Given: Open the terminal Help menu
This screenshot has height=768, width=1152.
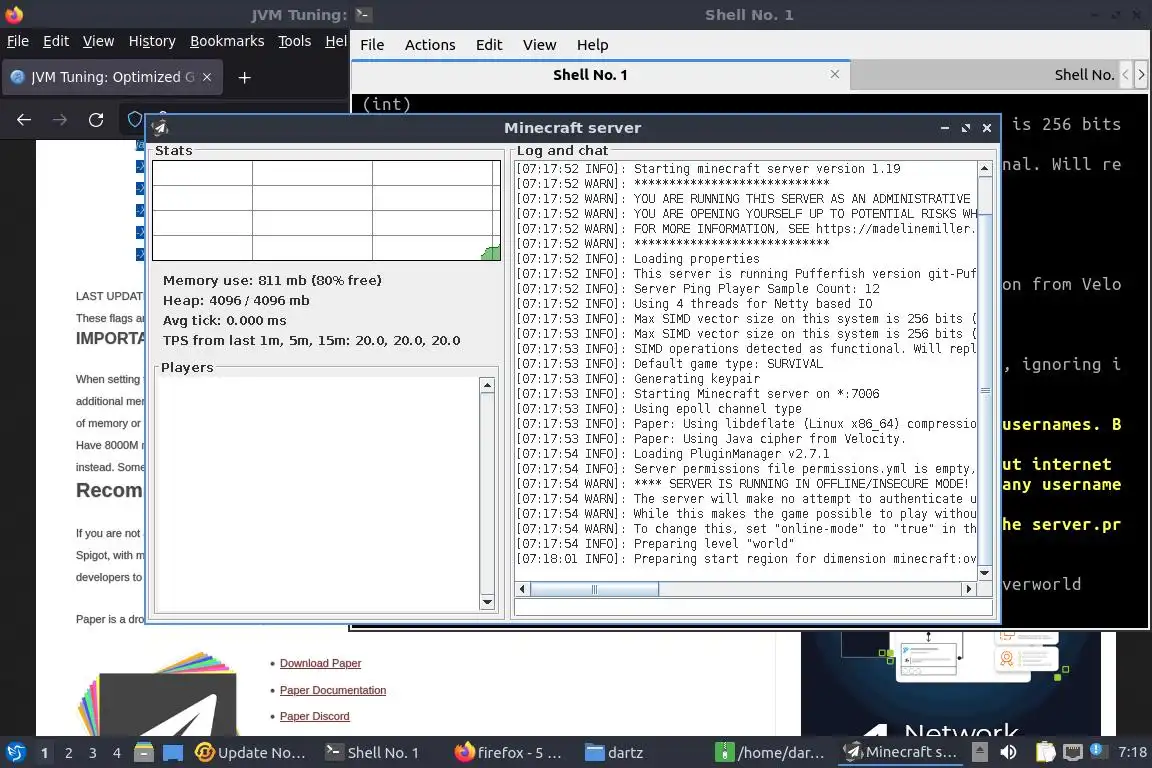Looking at the screenshot, I should tap(592, 45).
